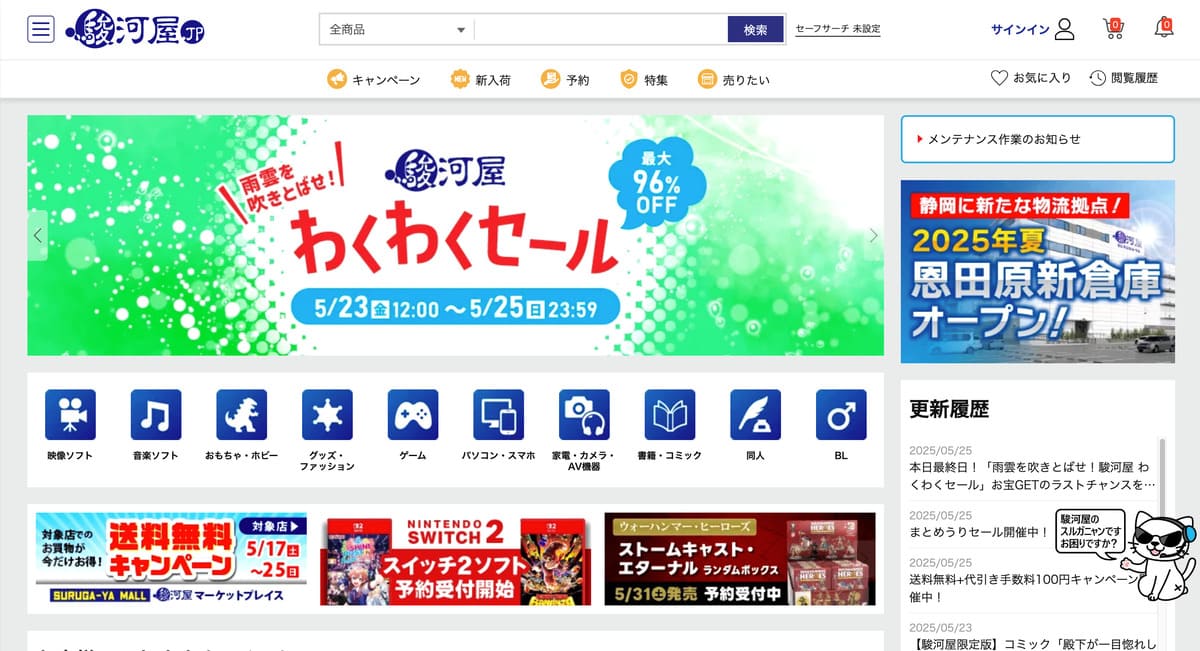Image resolution: width=1200 pixels, height=651 pixels.
Task: Click the キャンペーン megaphone icon
Action: tap(337, 79)
